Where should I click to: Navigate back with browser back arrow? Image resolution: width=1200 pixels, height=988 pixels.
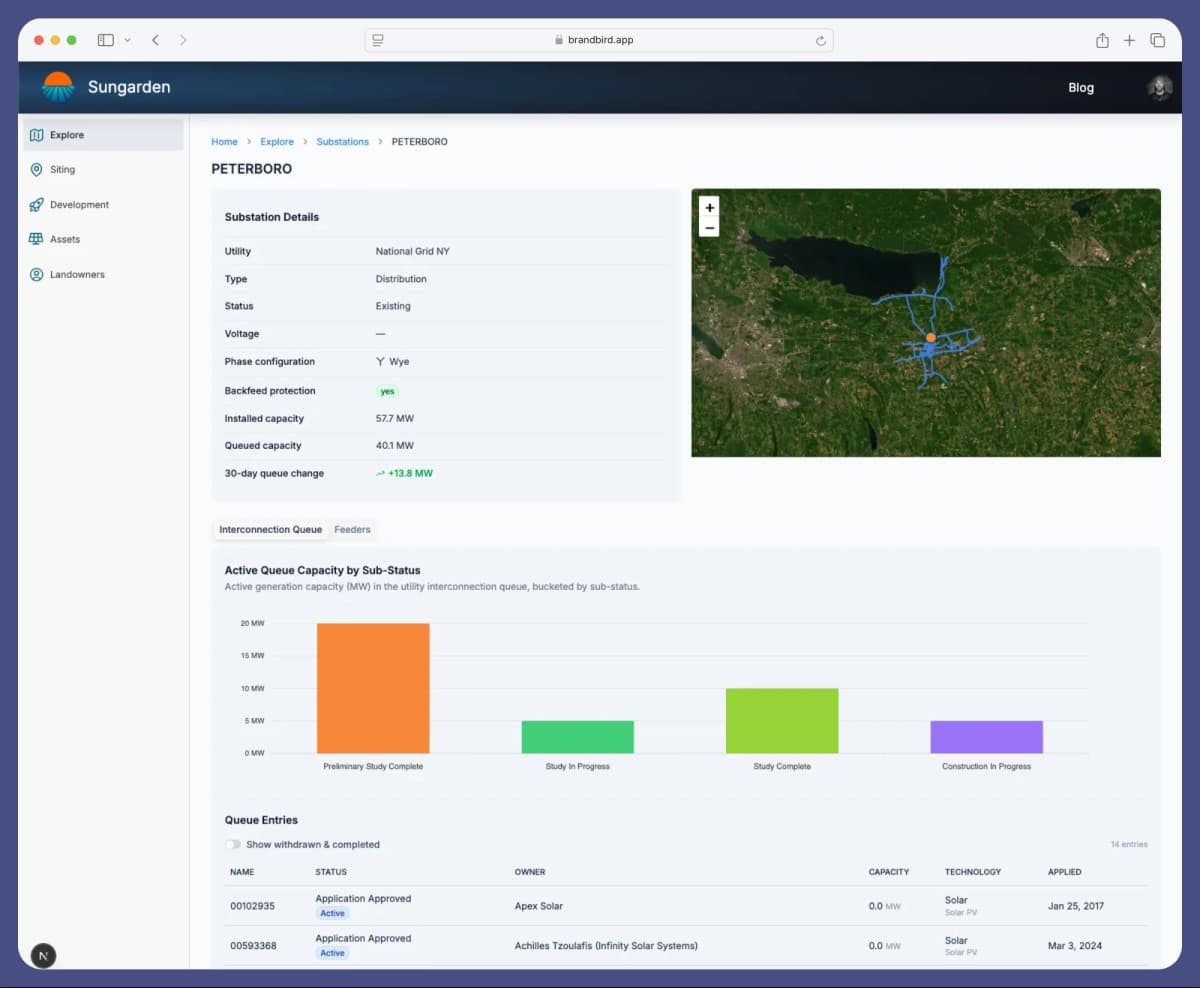tap(155, 40)
